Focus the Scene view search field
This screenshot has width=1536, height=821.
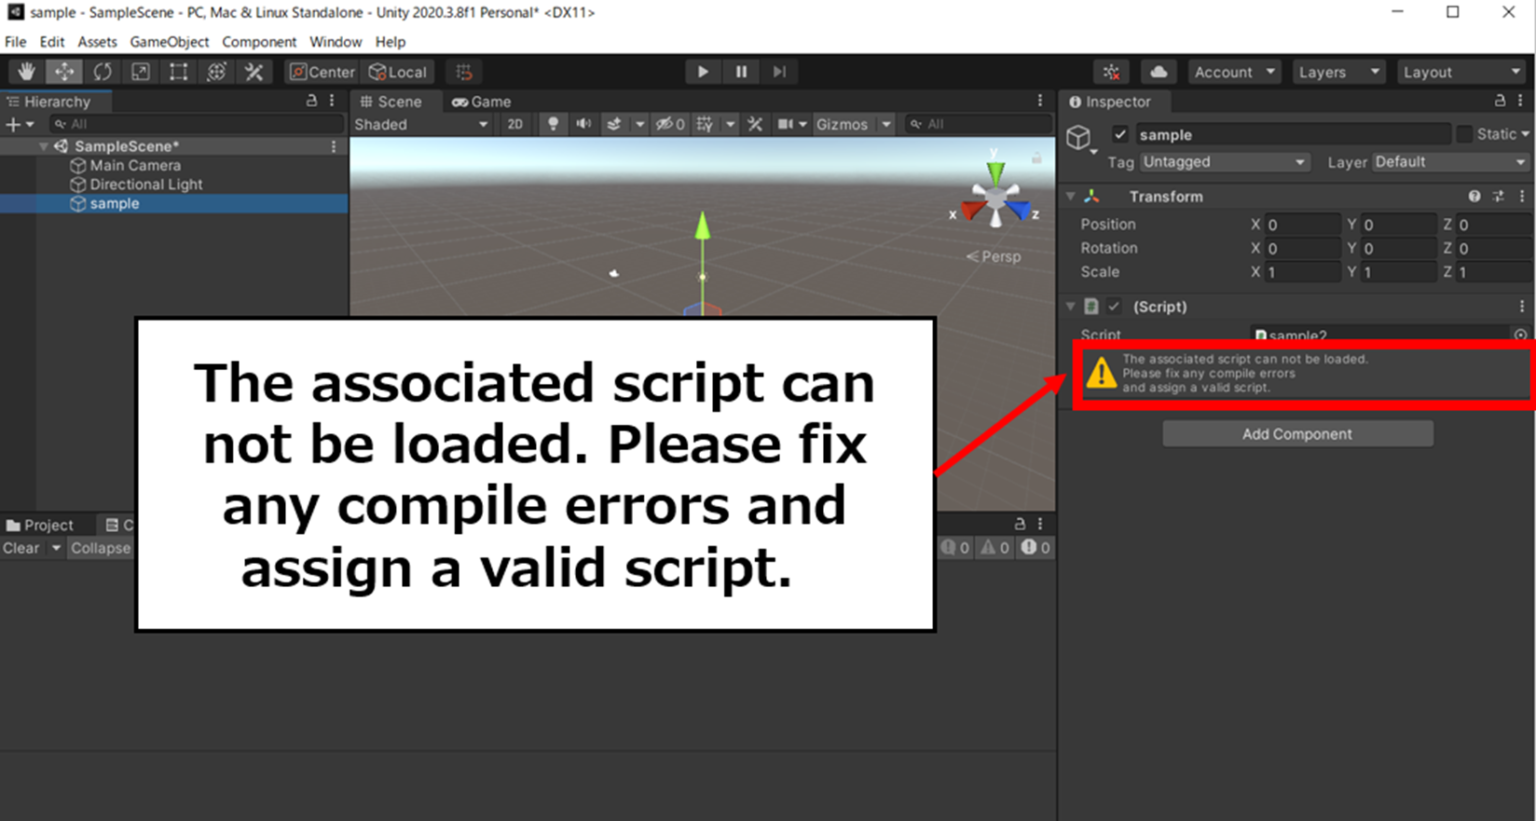coord(977,124)
